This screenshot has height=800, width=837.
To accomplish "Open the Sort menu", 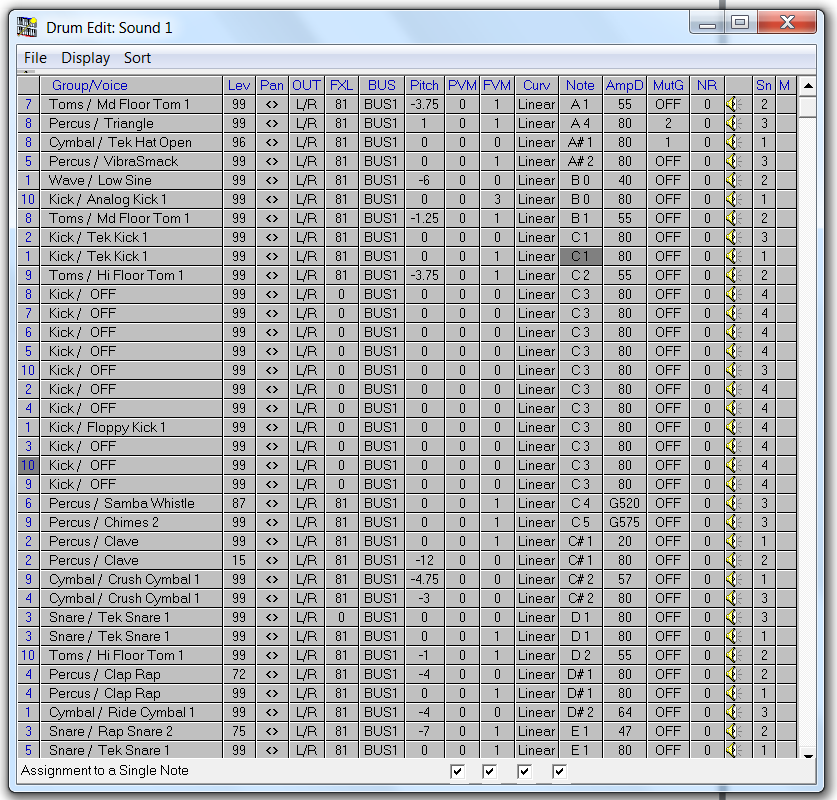I will tap(137, 58).
